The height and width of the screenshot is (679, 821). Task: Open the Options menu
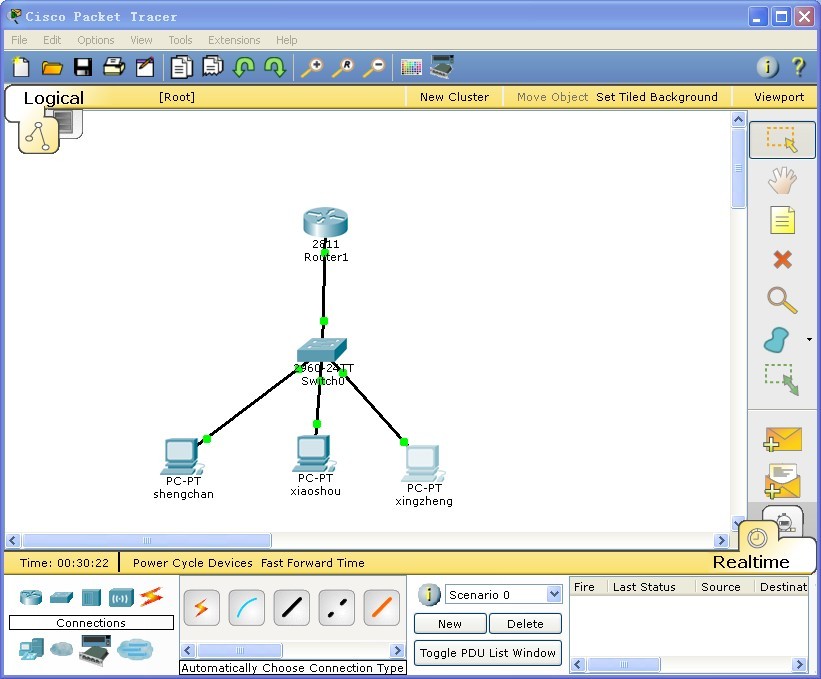tap(95, 40)
